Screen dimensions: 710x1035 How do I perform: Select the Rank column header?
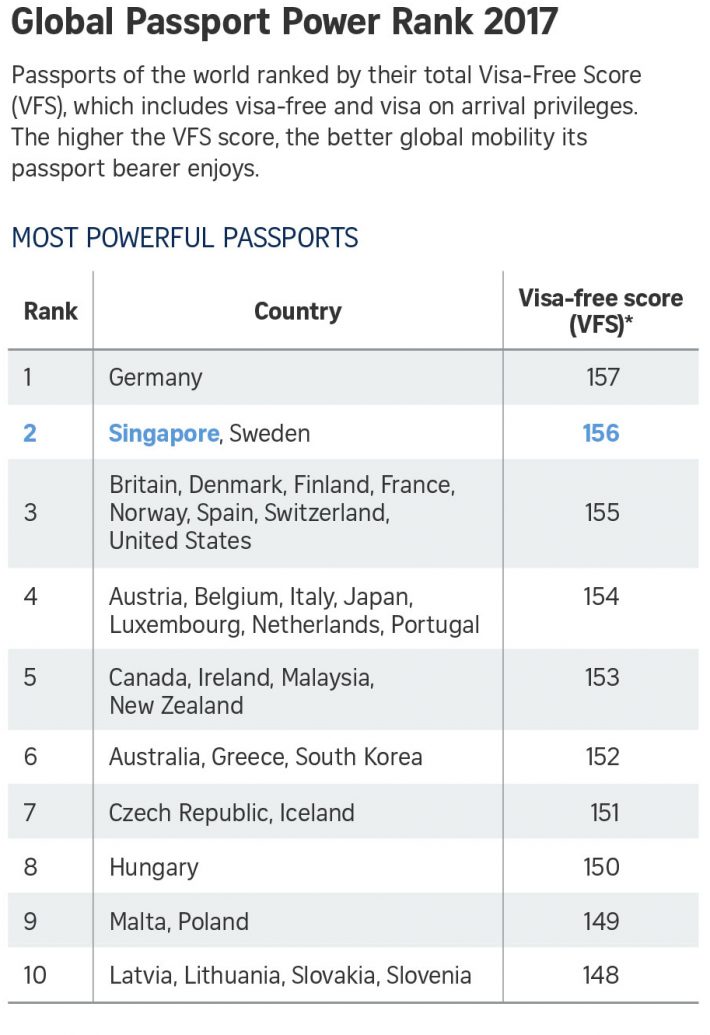[50, 311]
